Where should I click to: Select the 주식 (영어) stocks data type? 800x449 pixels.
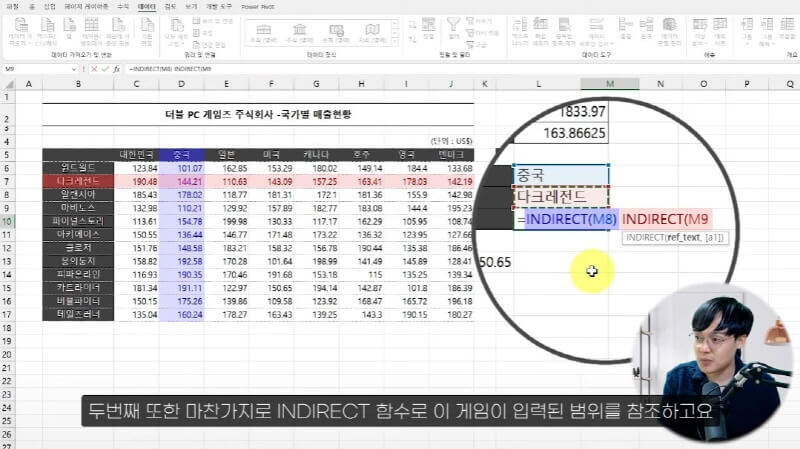click(299, 33)
